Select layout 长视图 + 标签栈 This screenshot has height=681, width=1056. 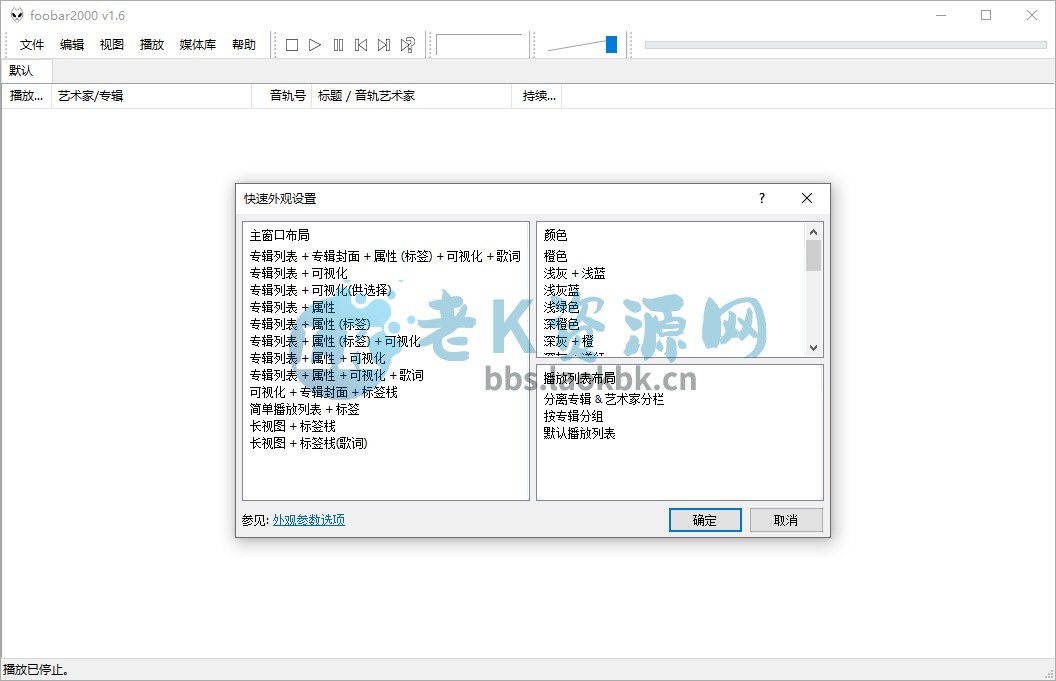click(293, 426)
